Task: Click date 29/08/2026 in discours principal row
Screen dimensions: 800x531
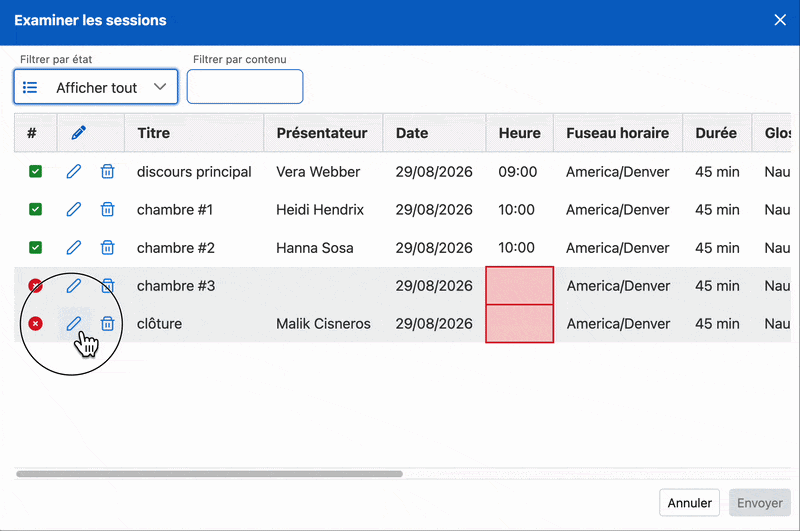Action: 434,172
